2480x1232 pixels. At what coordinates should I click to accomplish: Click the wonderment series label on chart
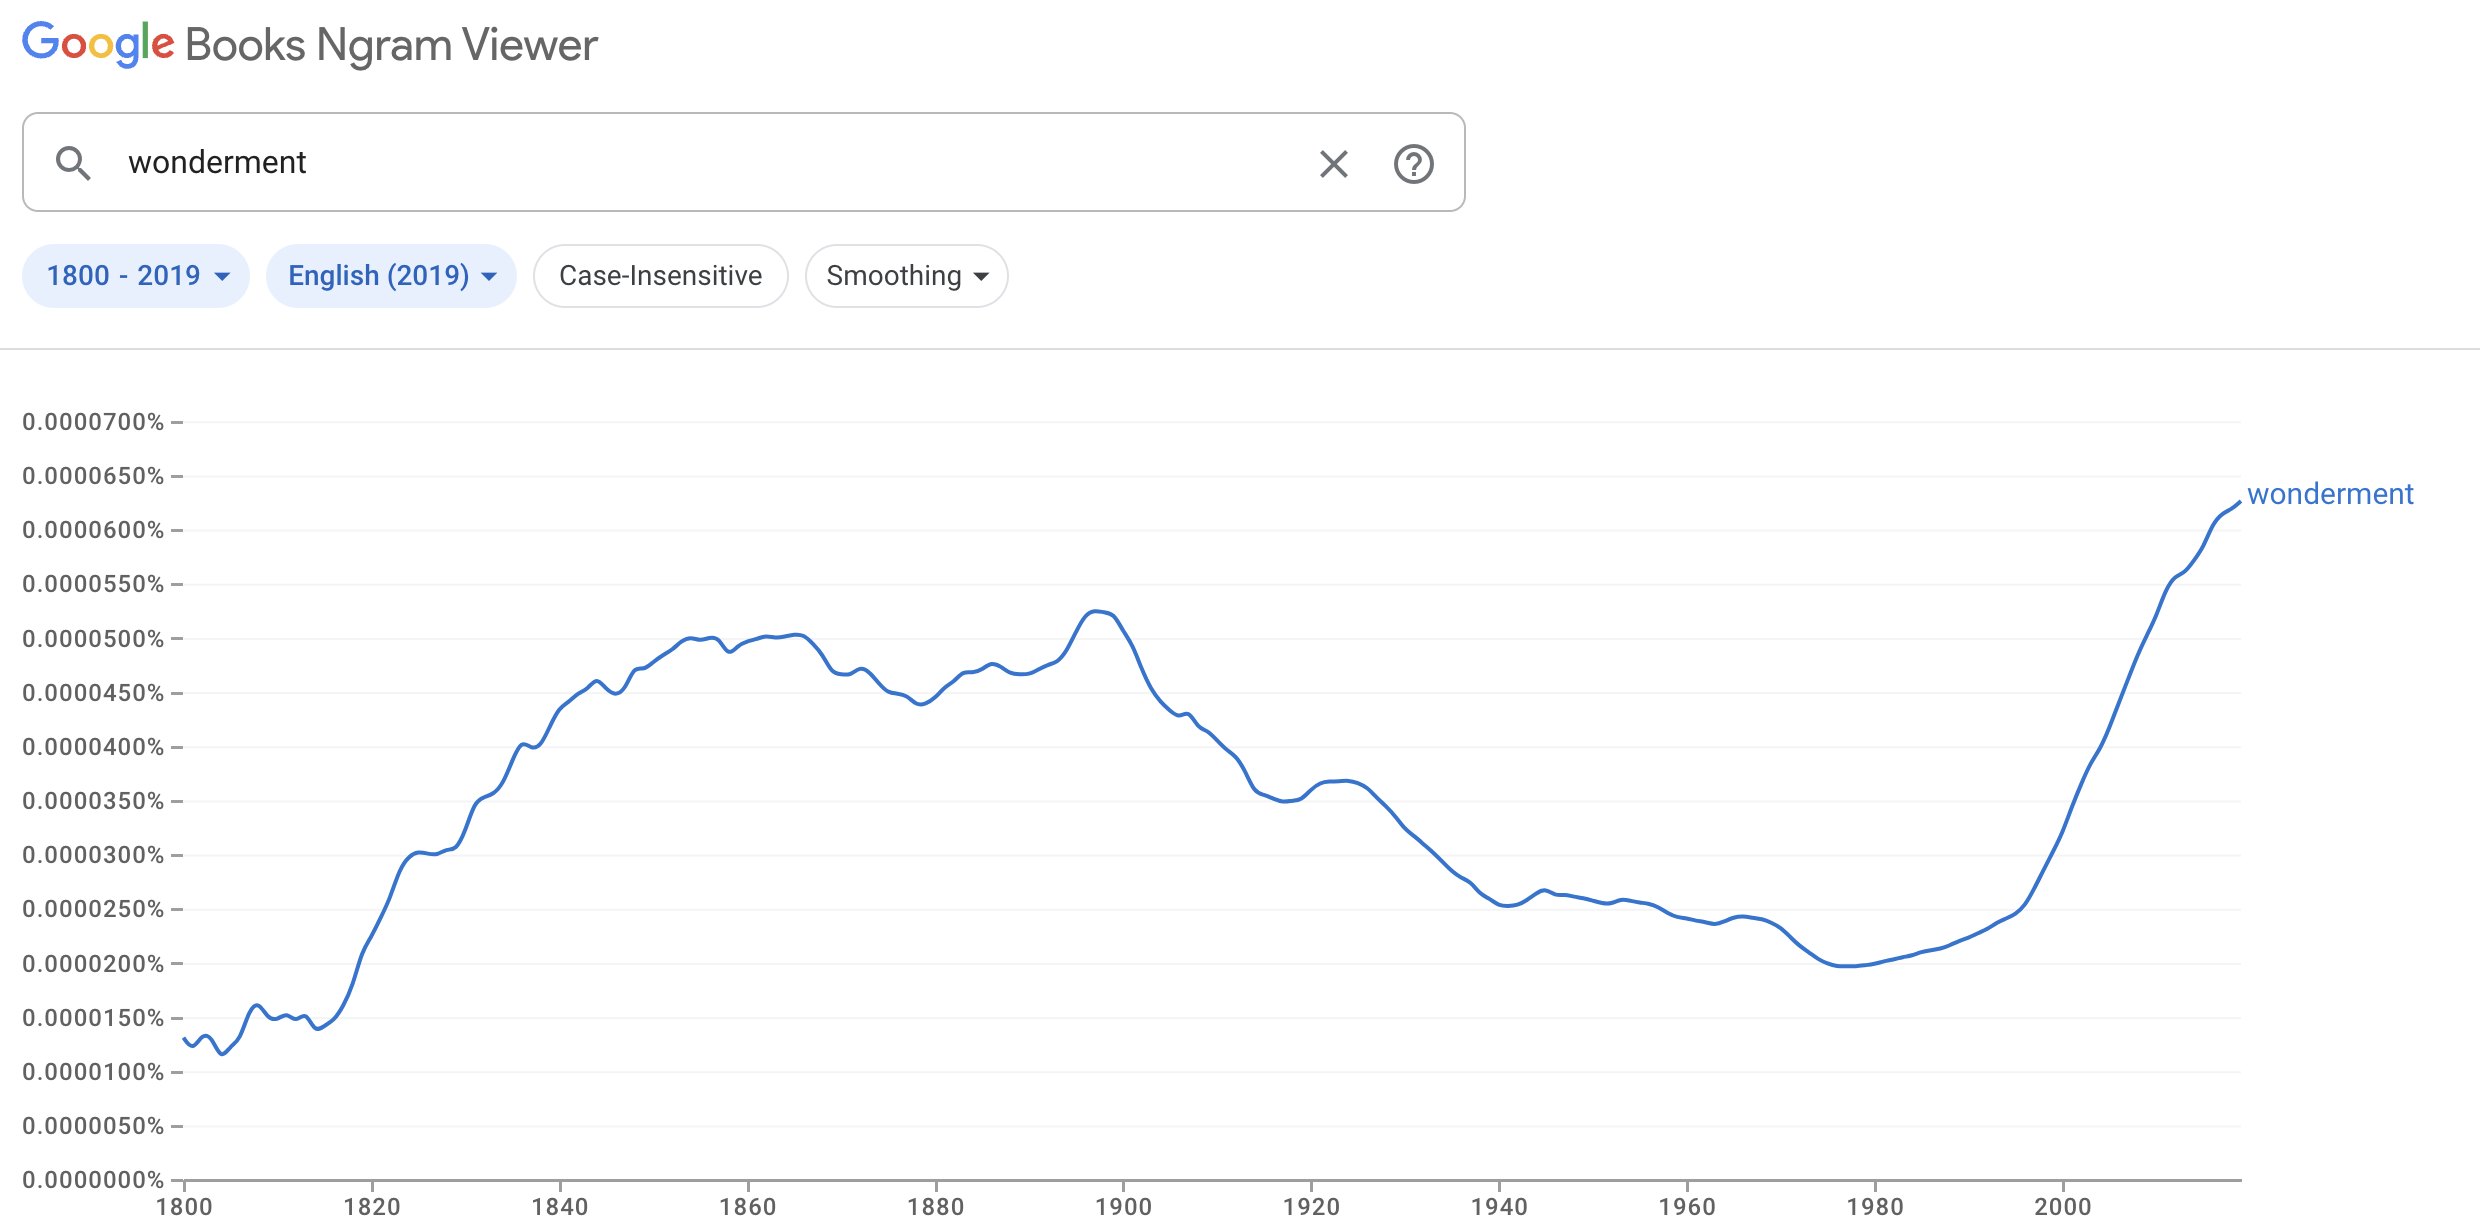pos(2329,494)
